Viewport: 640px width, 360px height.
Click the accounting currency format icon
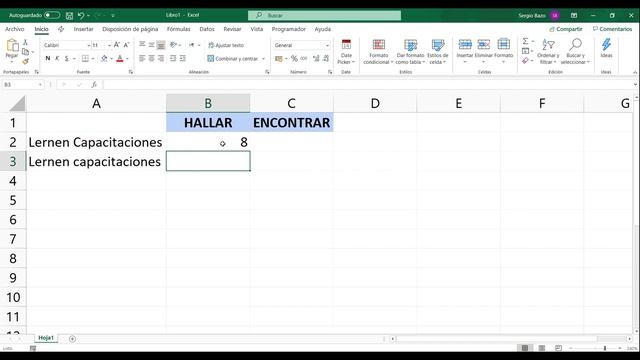[279, 59]
